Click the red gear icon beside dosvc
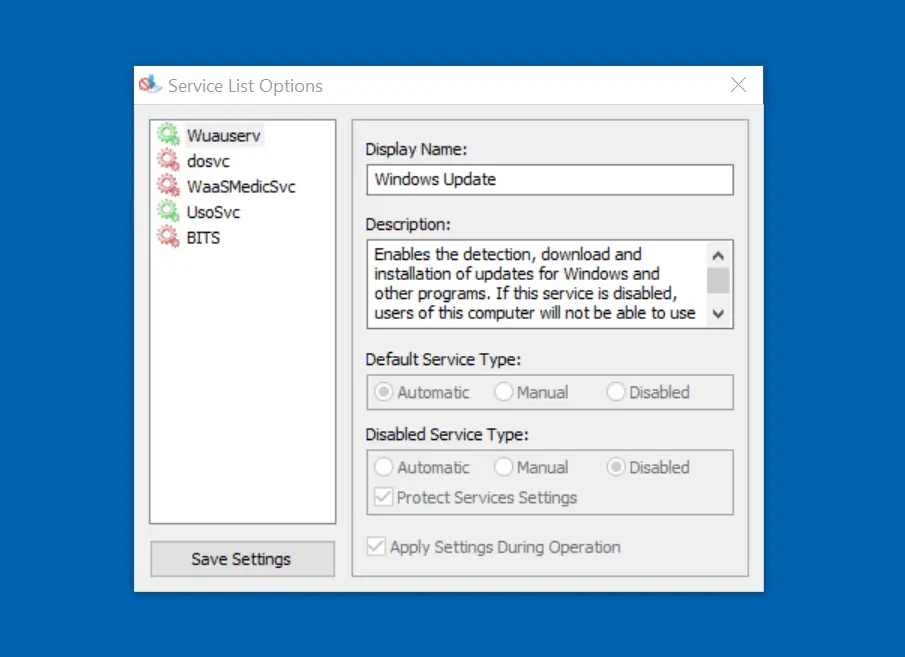Image resolution: width=905 pixels, height=657 pixels. [169, 160]
